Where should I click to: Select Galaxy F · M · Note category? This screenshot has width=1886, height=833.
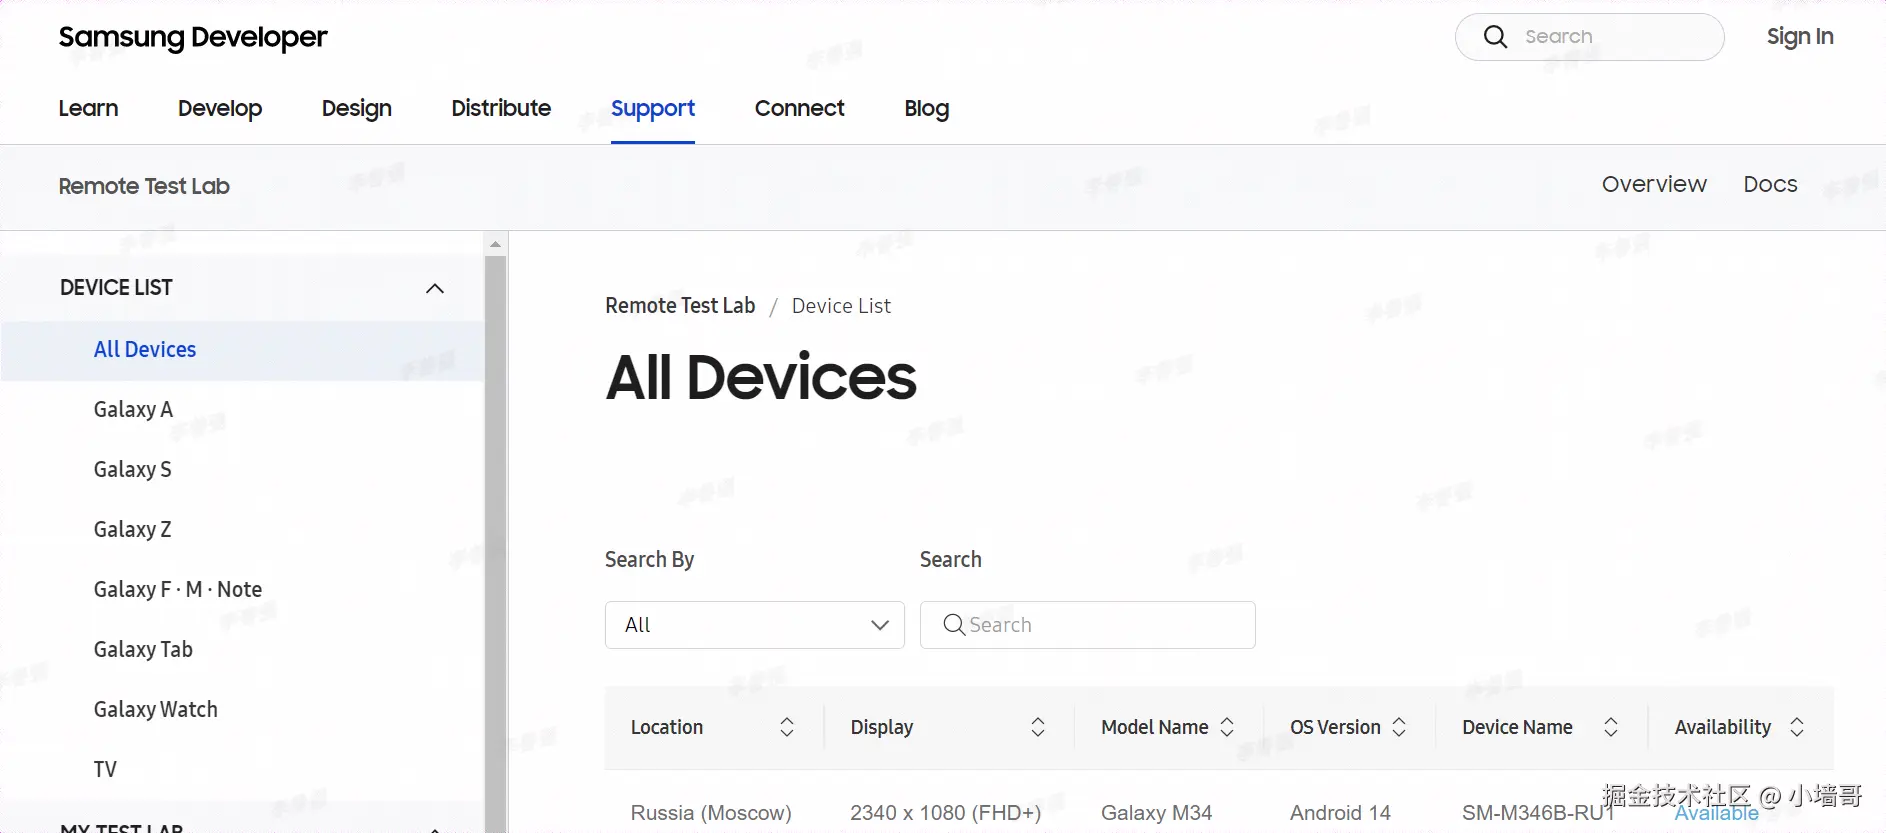point(178,590)
